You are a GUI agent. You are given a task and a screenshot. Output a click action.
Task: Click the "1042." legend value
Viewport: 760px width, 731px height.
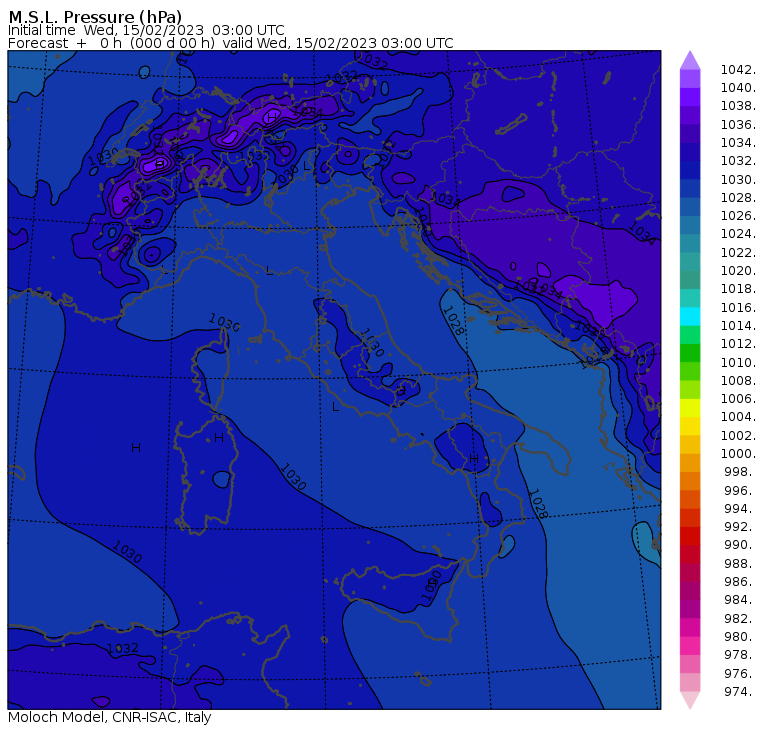click(x=738, y=70)
